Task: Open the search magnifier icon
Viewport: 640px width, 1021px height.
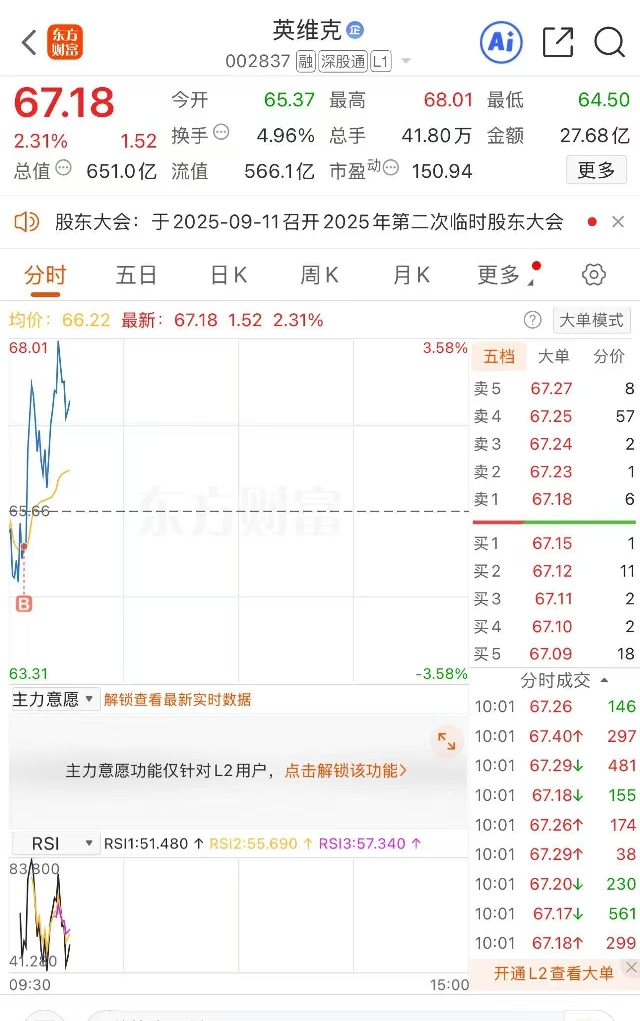Action: point(609,43)
